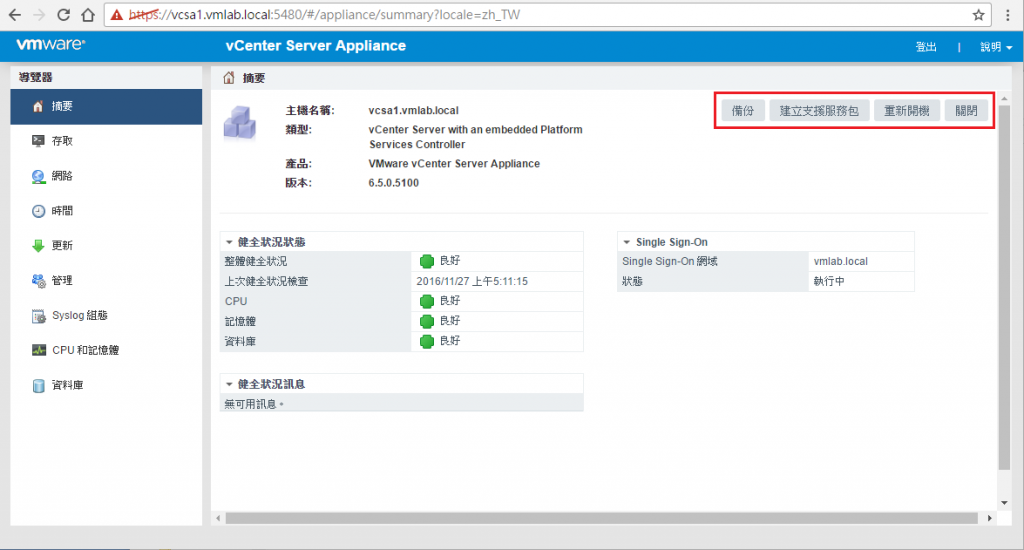This screenshot has width=1024, height=550.
Task: Click 建立支援服務包 button
Action: point(820,110)
